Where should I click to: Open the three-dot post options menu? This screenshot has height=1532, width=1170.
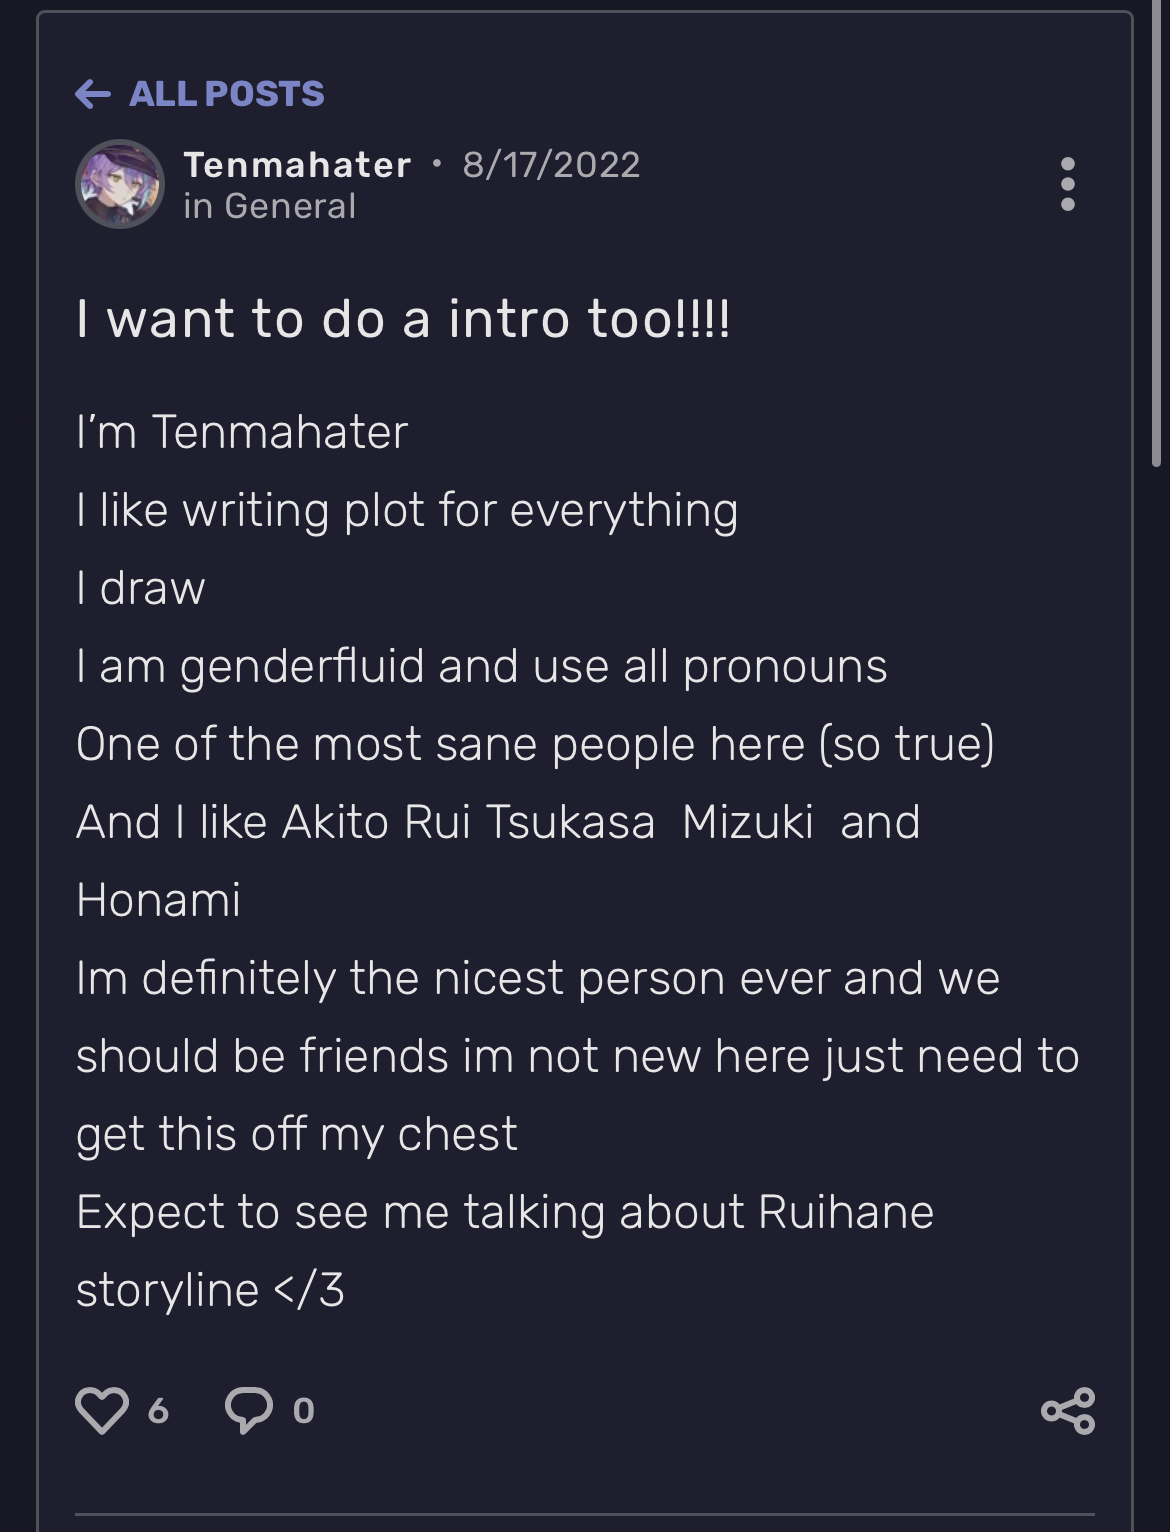[1067, 184]
